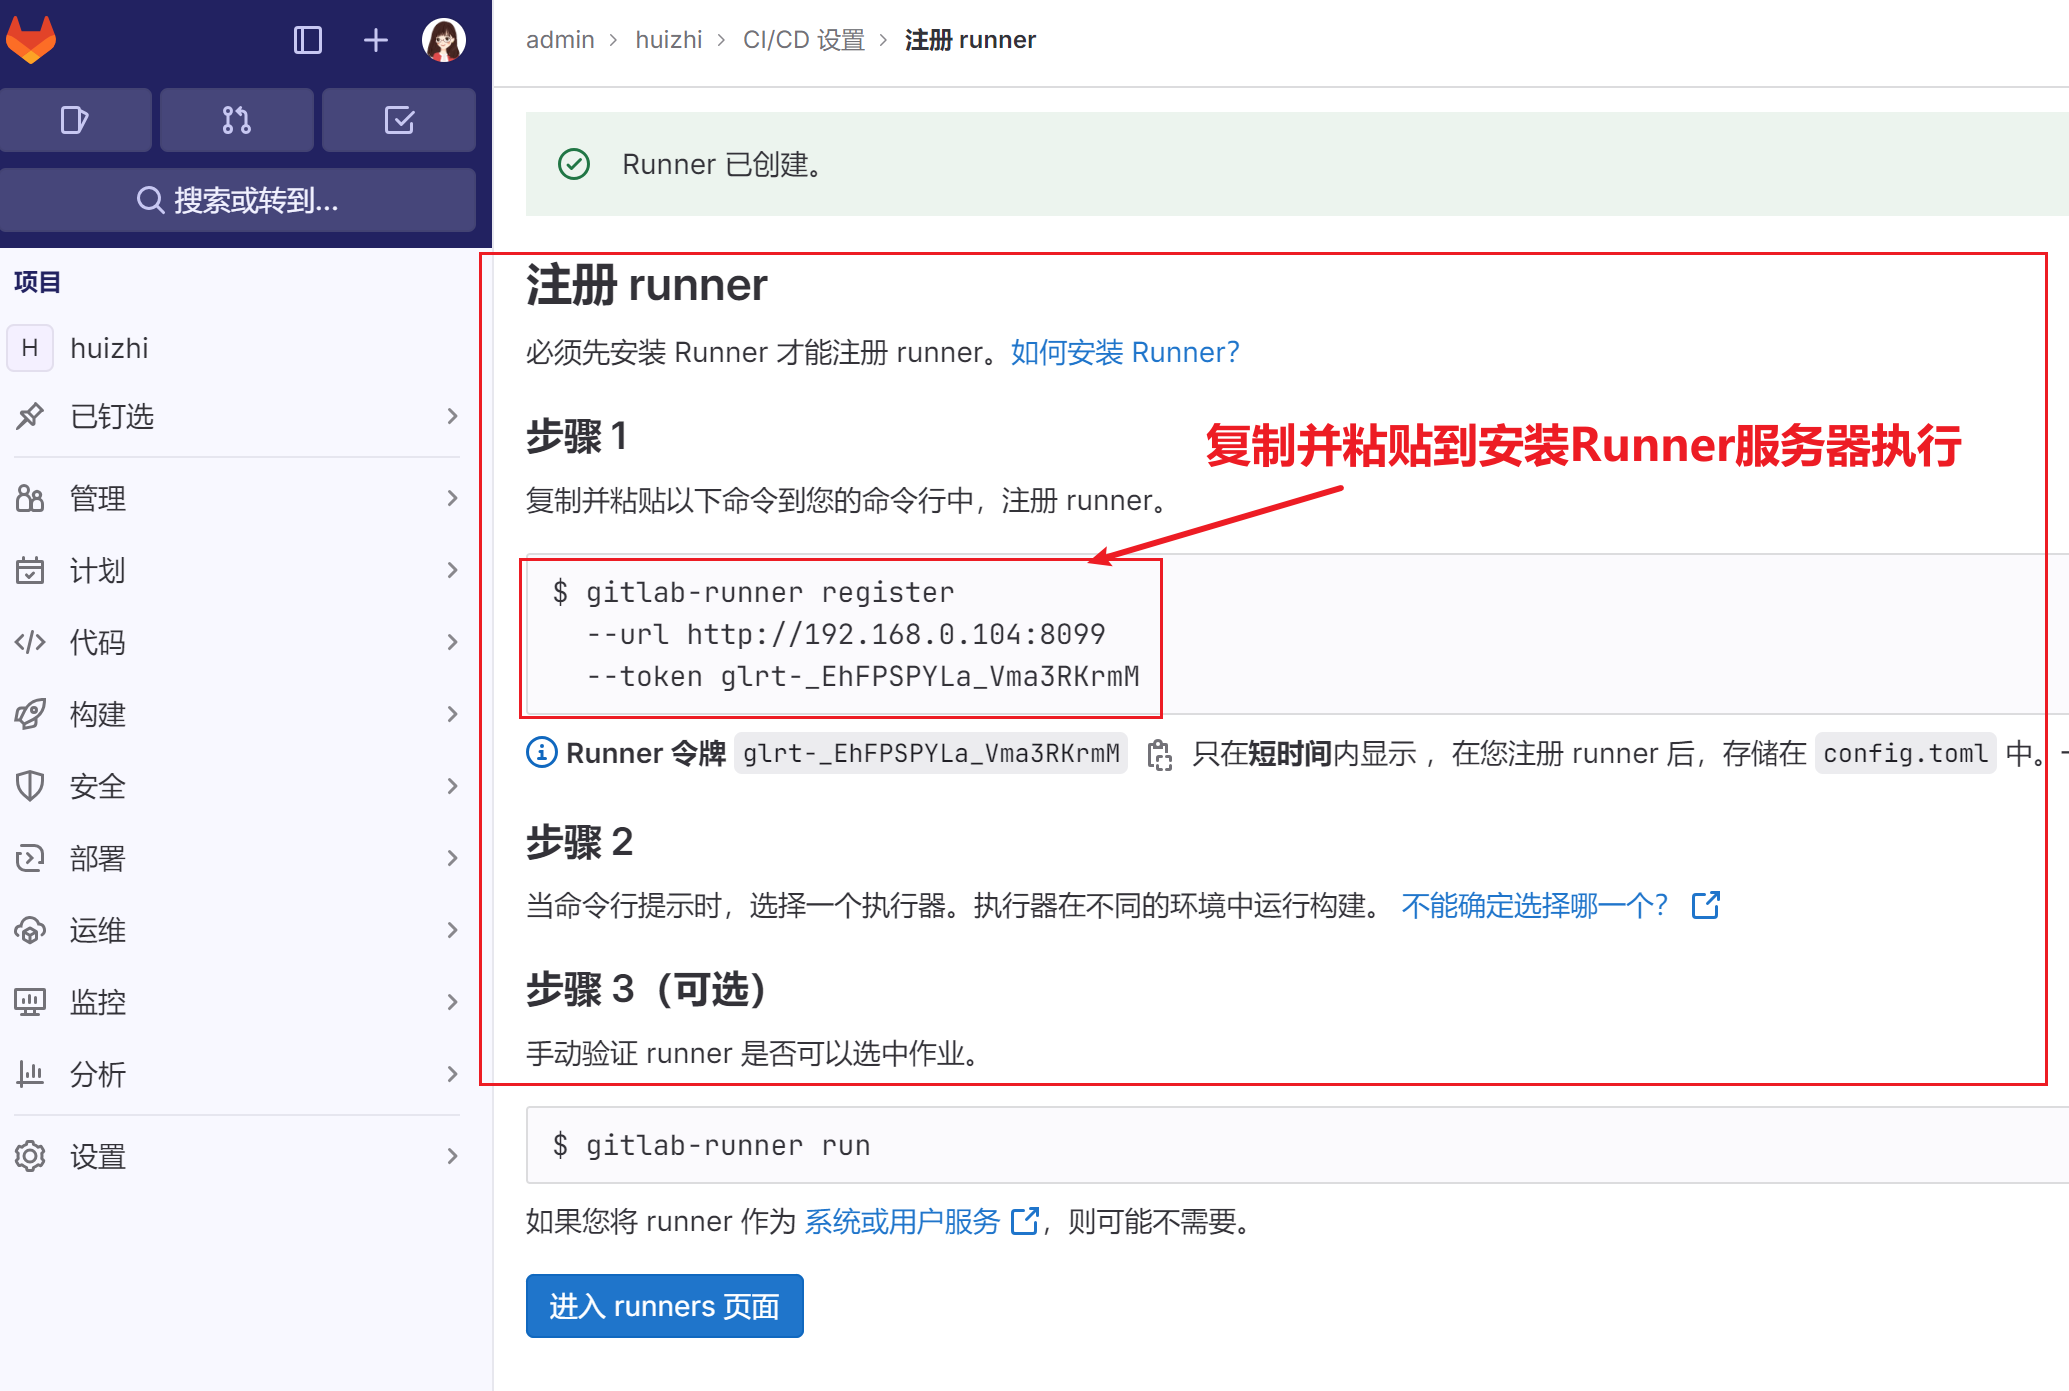This screenshot has height=1391, width=2069.
Task: Open the 监控 sidebar section
Action: coord(237,1002)
